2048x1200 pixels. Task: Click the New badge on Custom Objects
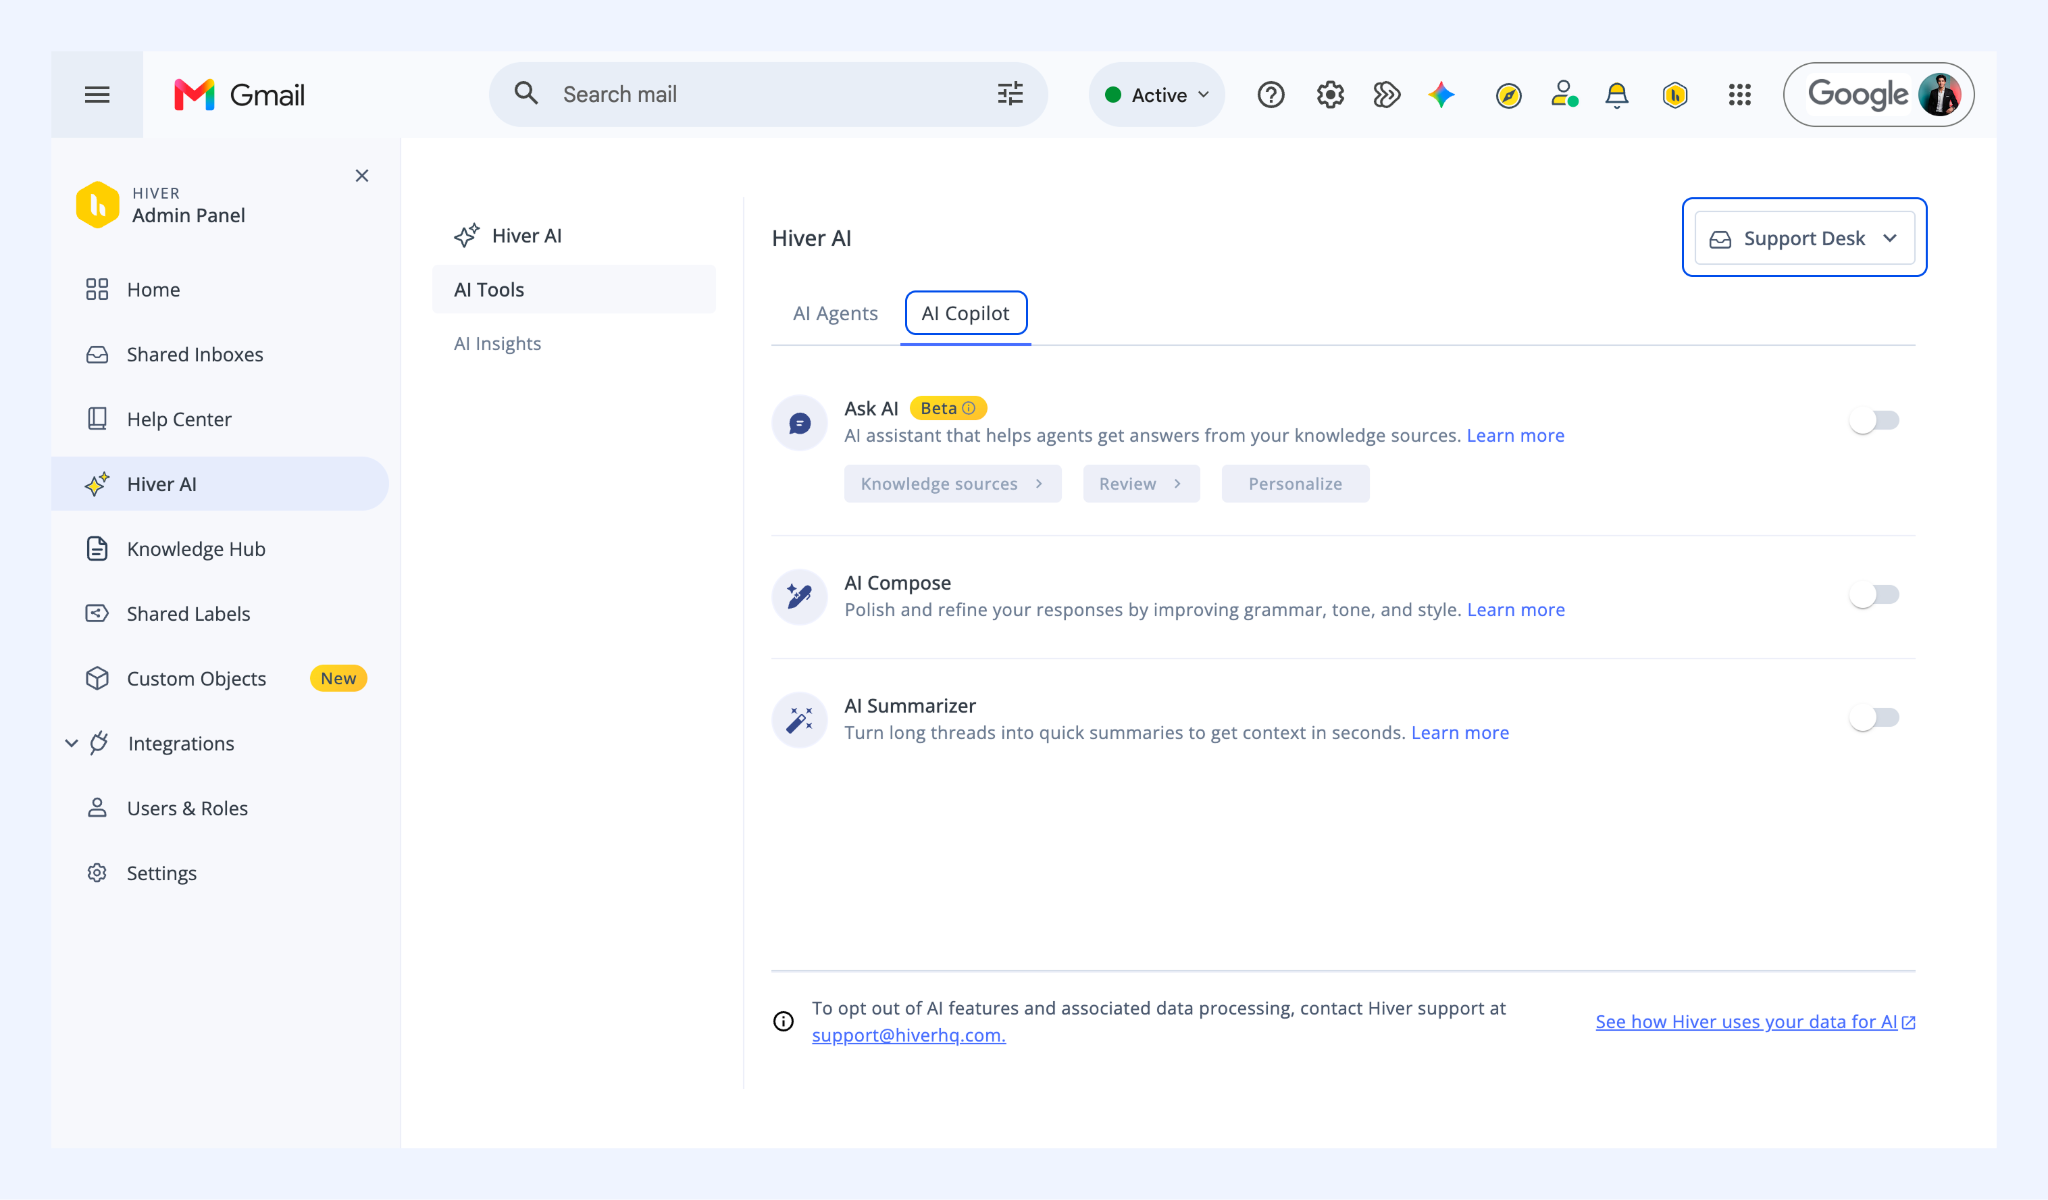click(339, 679)
